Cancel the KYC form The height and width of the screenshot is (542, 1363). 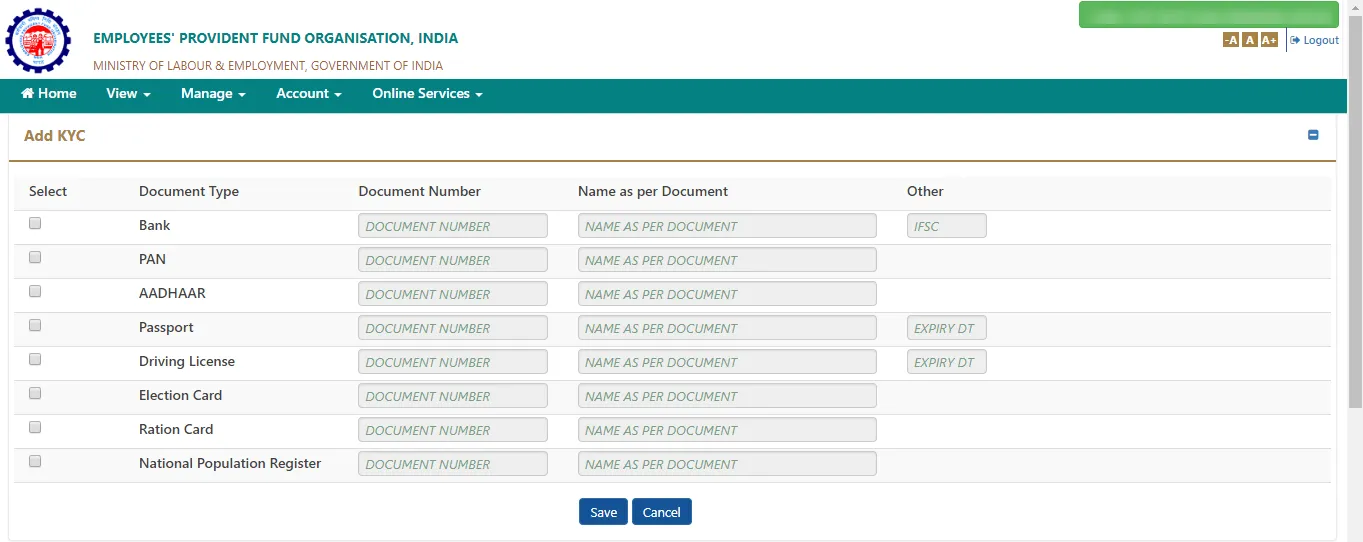point(662,512)
